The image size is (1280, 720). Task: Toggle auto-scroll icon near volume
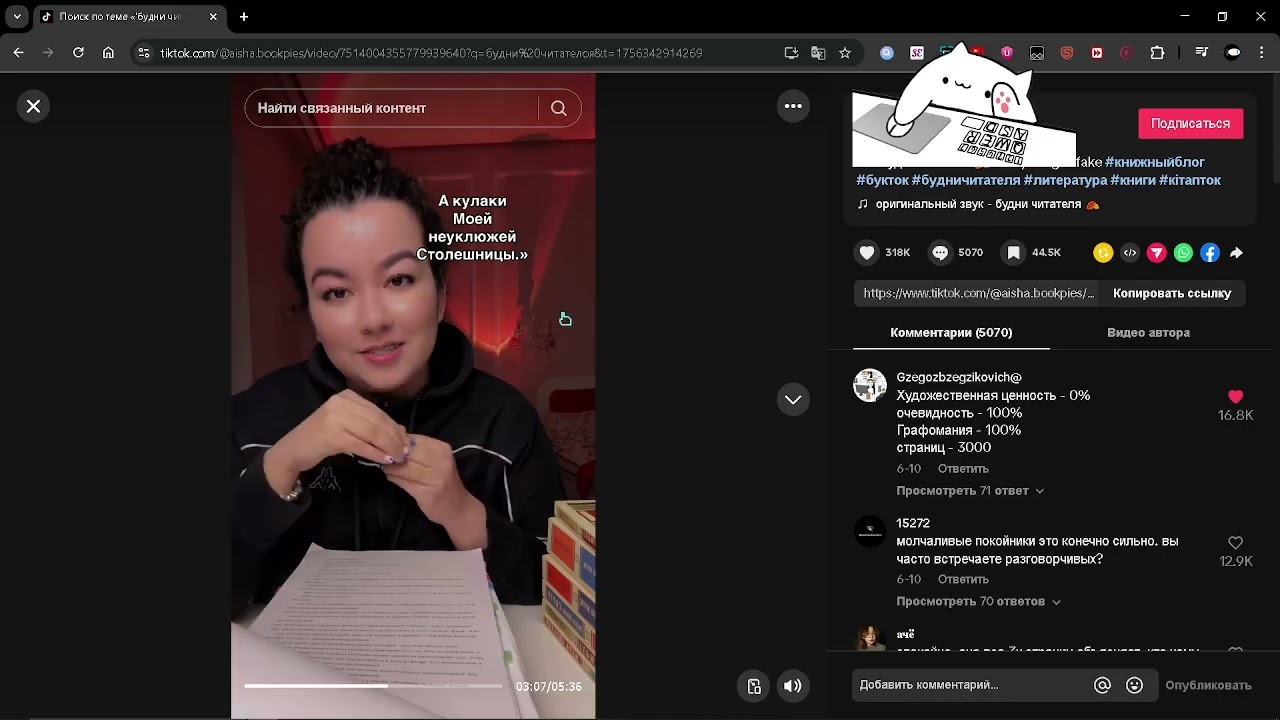[754, 686]
